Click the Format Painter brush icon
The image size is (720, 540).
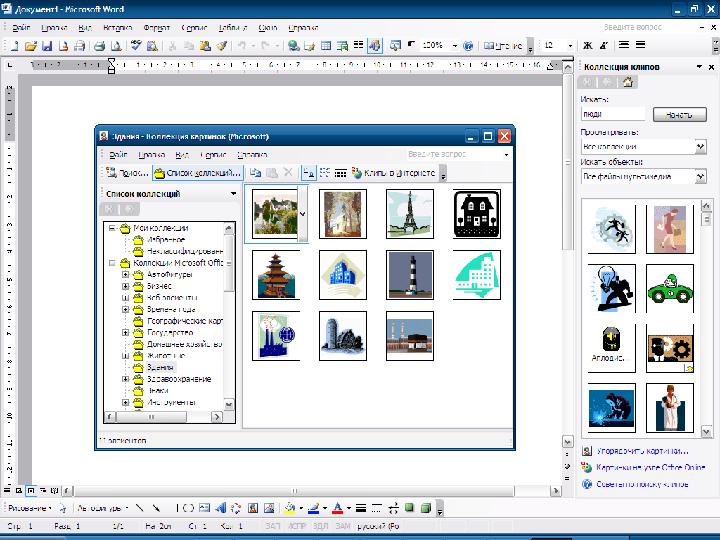[x=222, y=46]
